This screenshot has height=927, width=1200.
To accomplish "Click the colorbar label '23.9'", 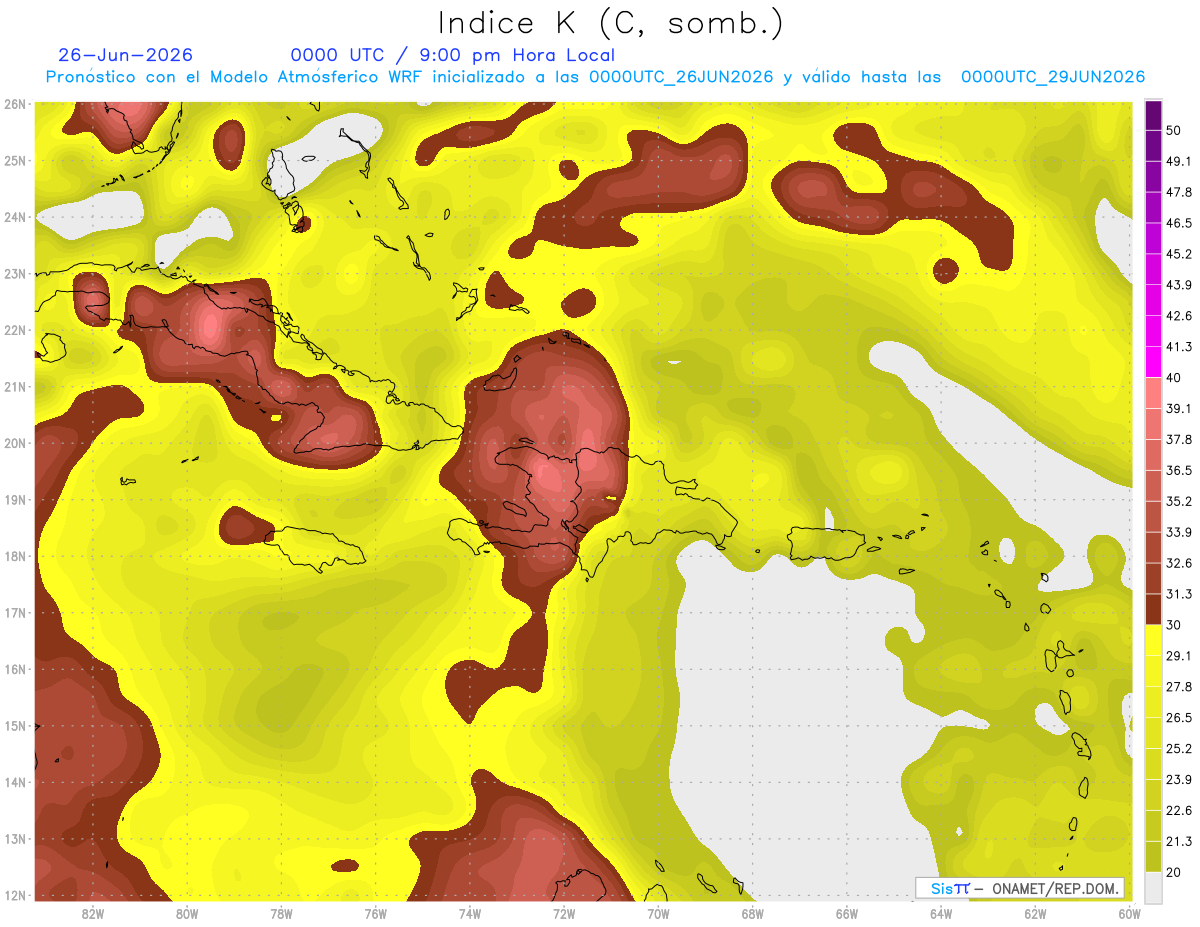I will coord(1179,779).
